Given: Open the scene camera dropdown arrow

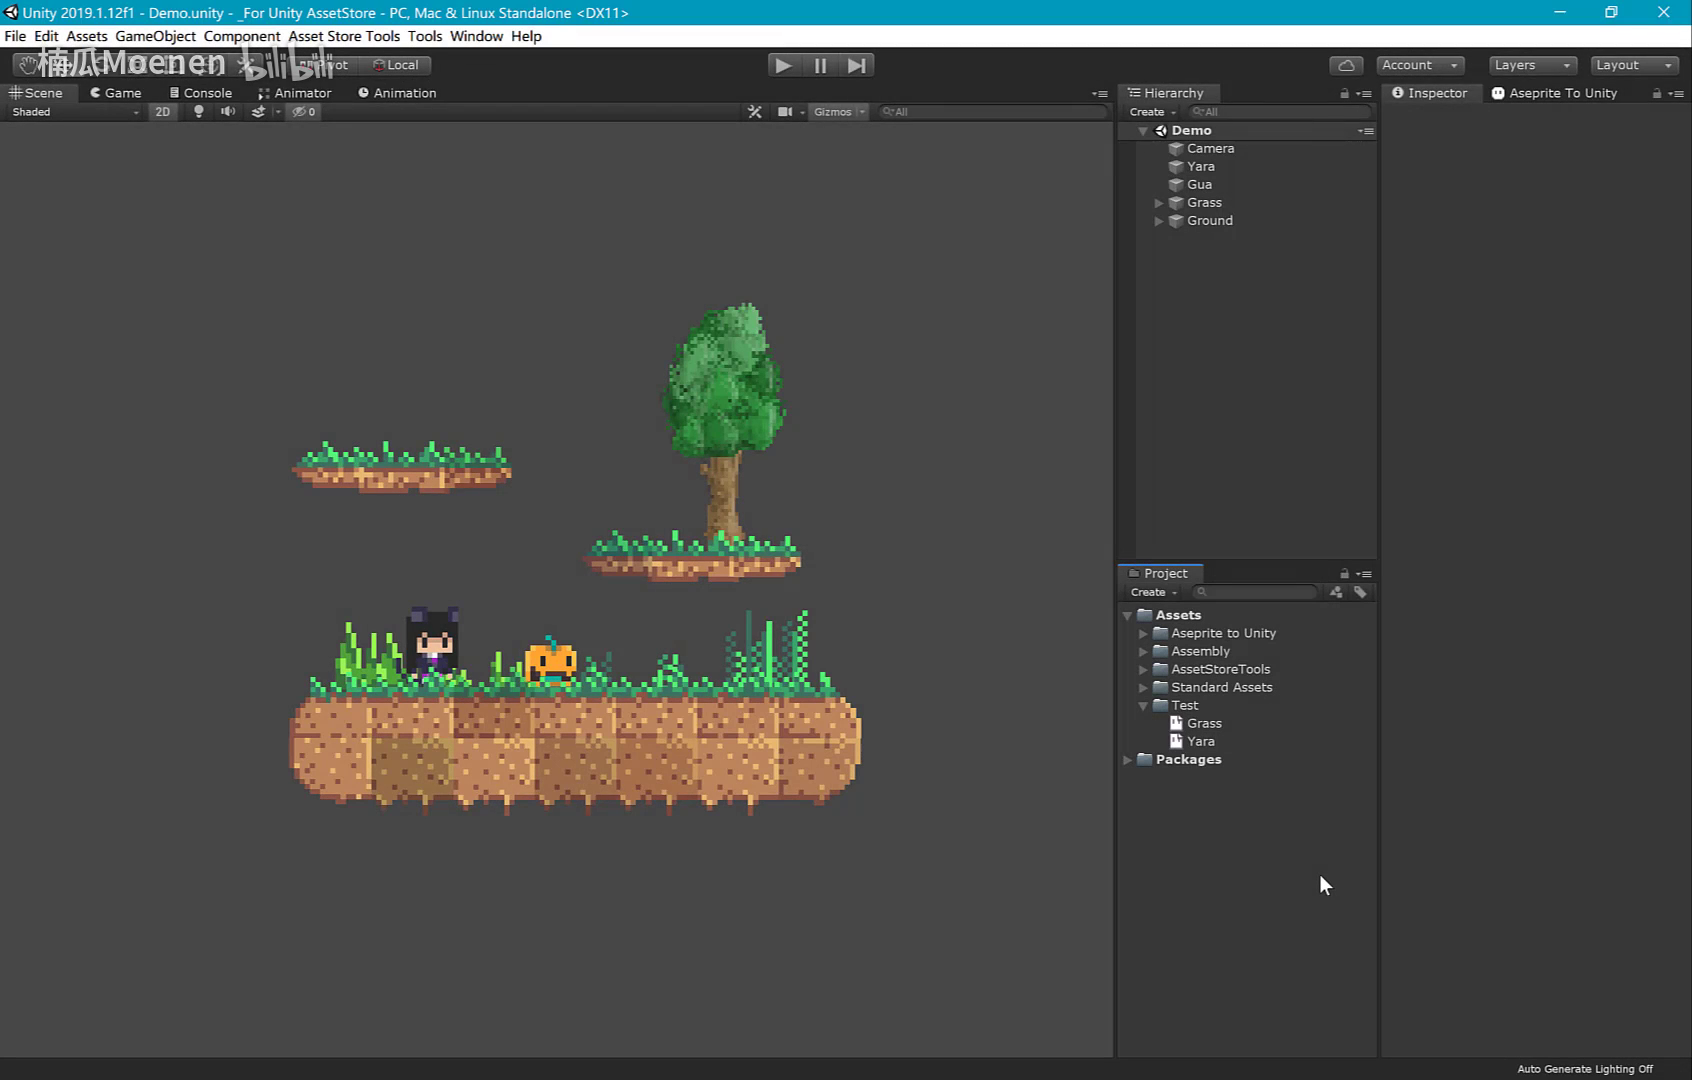Looking at the screenshot, I should point(802,112).
